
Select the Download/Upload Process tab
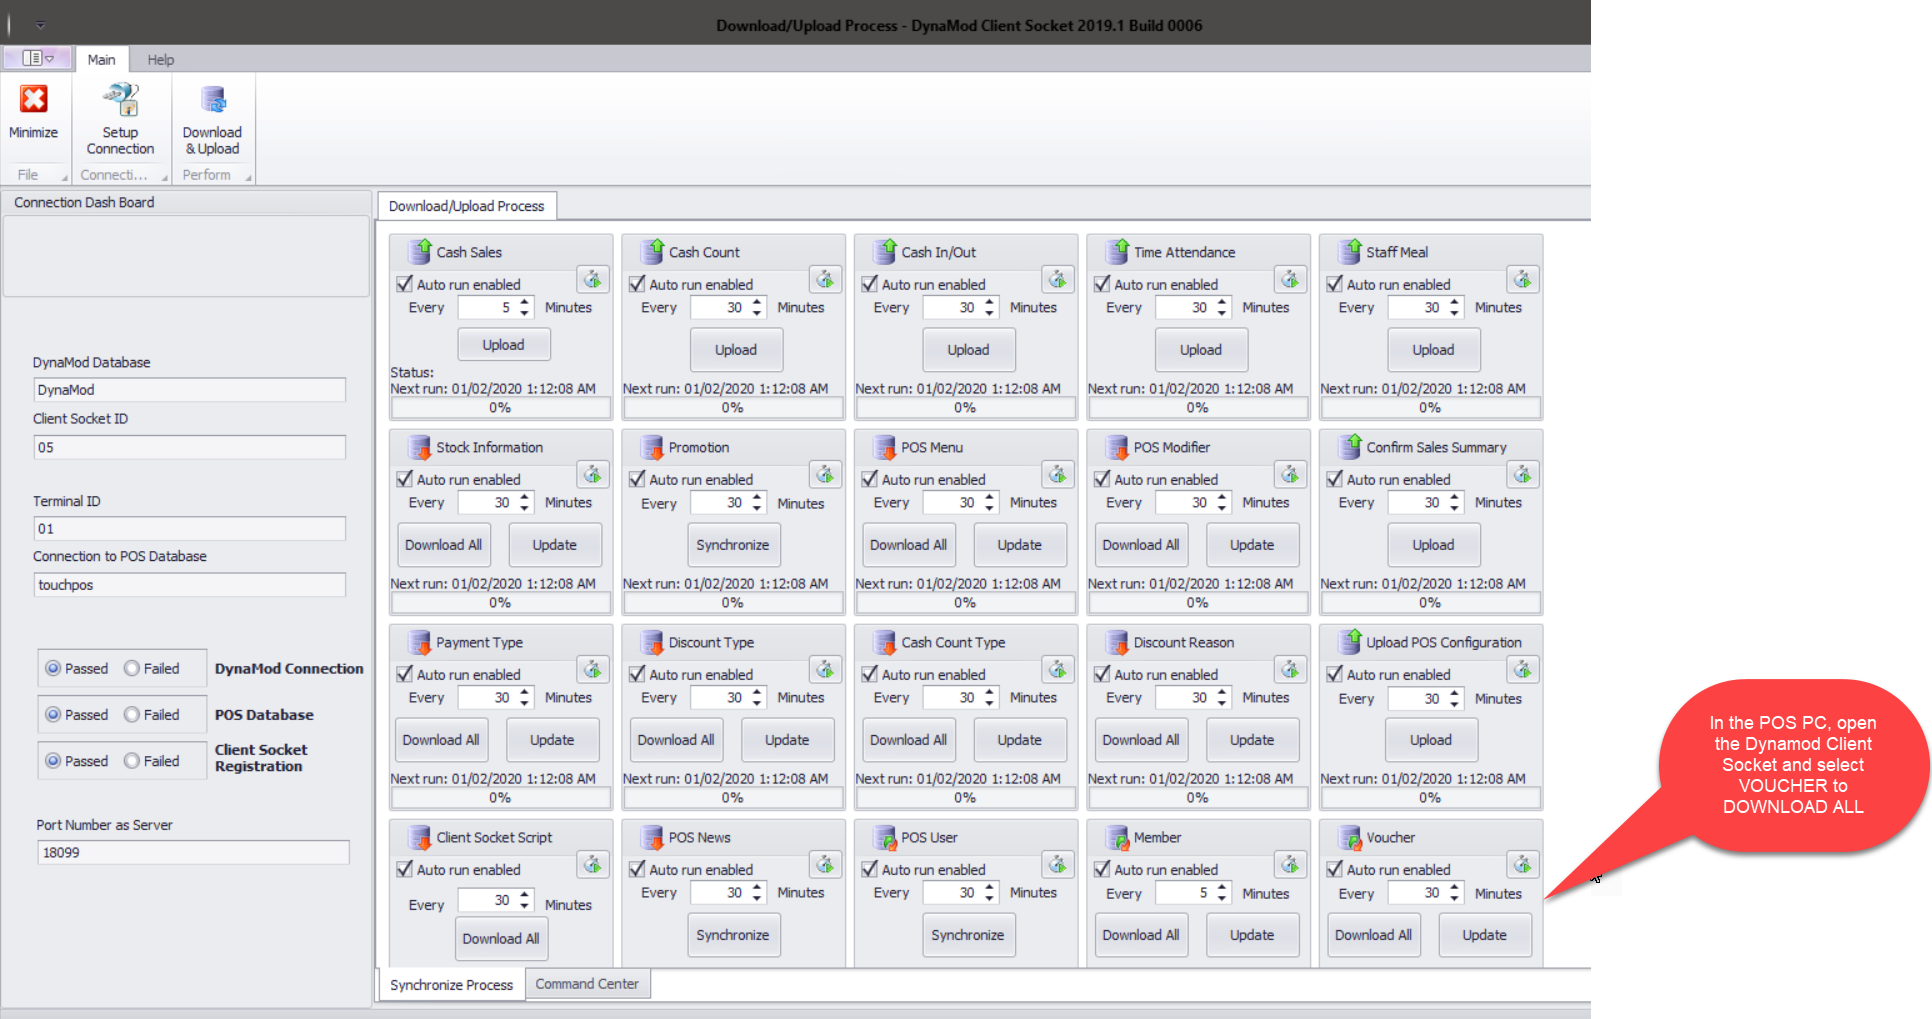[467, 206]
